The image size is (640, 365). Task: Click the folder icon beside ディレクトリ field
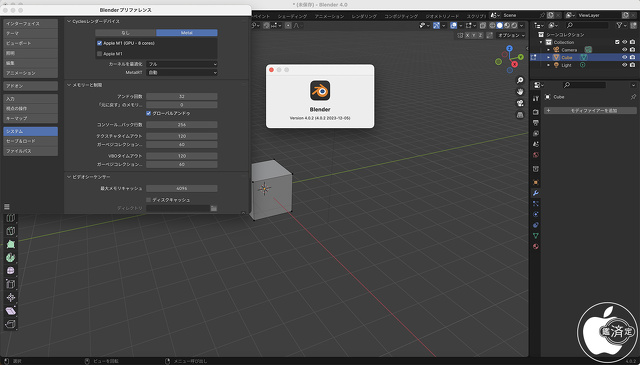(x=213, y=208)
